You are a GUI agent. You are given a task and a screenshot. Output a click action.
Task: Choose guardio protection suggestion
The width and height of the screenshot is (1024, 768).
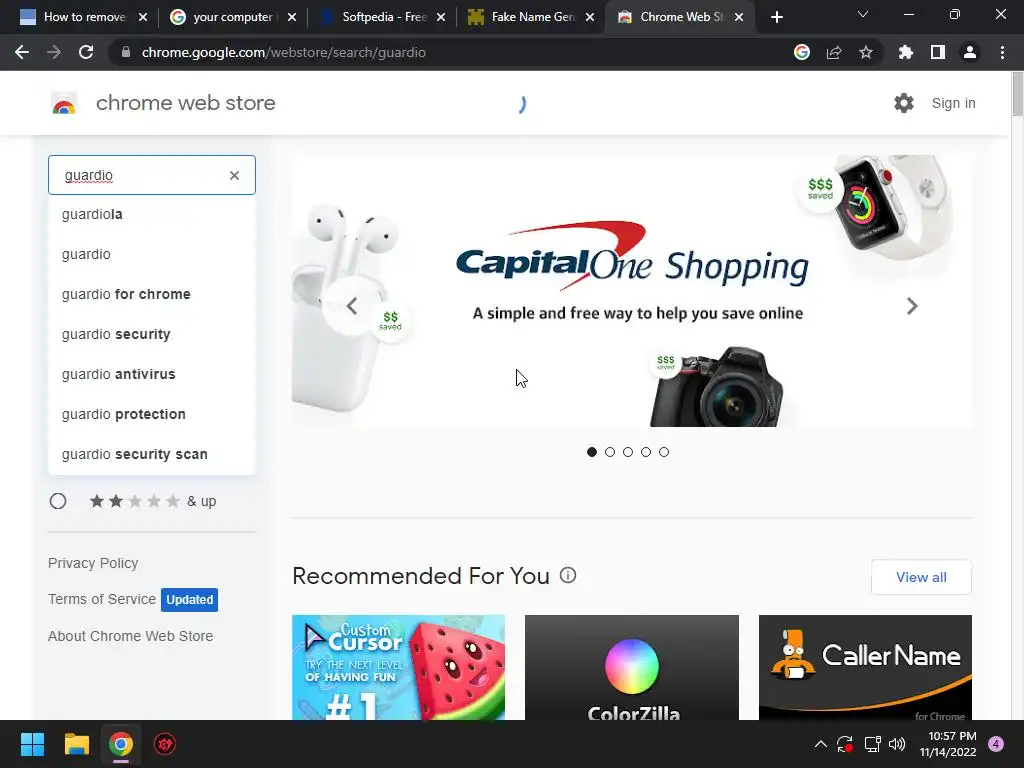tap(152, 414)
